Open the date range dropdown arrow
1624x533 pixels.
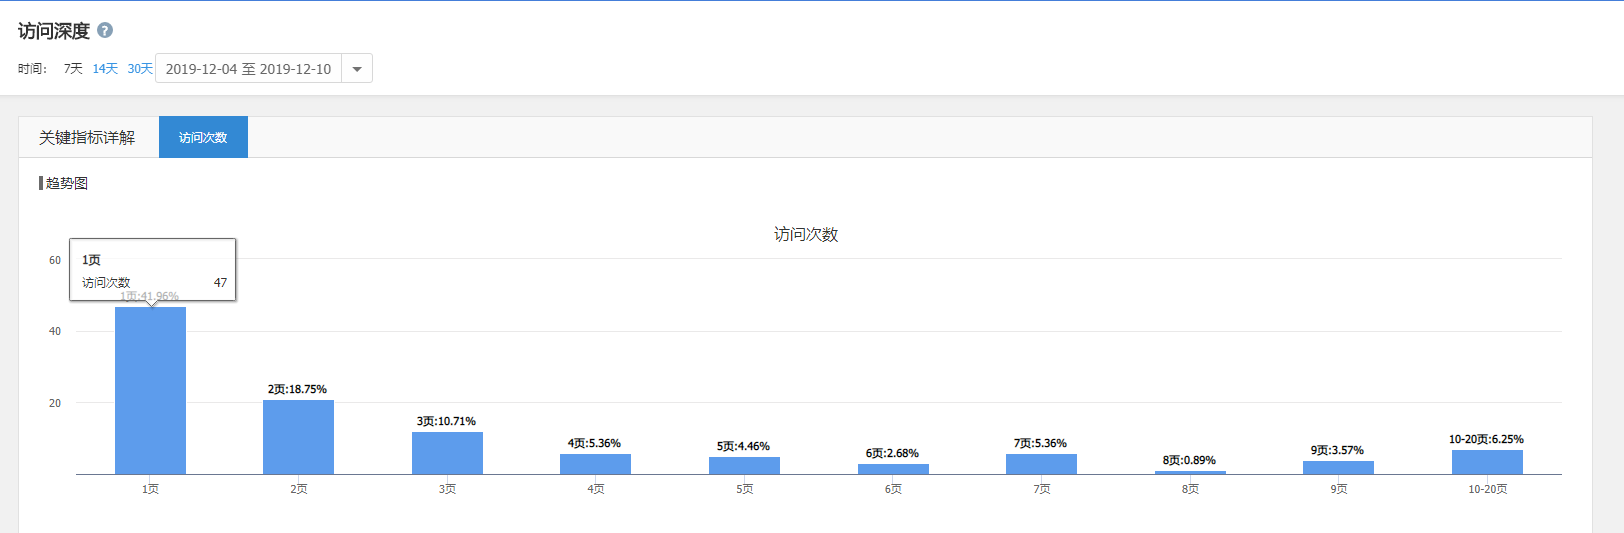click(357, 69)
